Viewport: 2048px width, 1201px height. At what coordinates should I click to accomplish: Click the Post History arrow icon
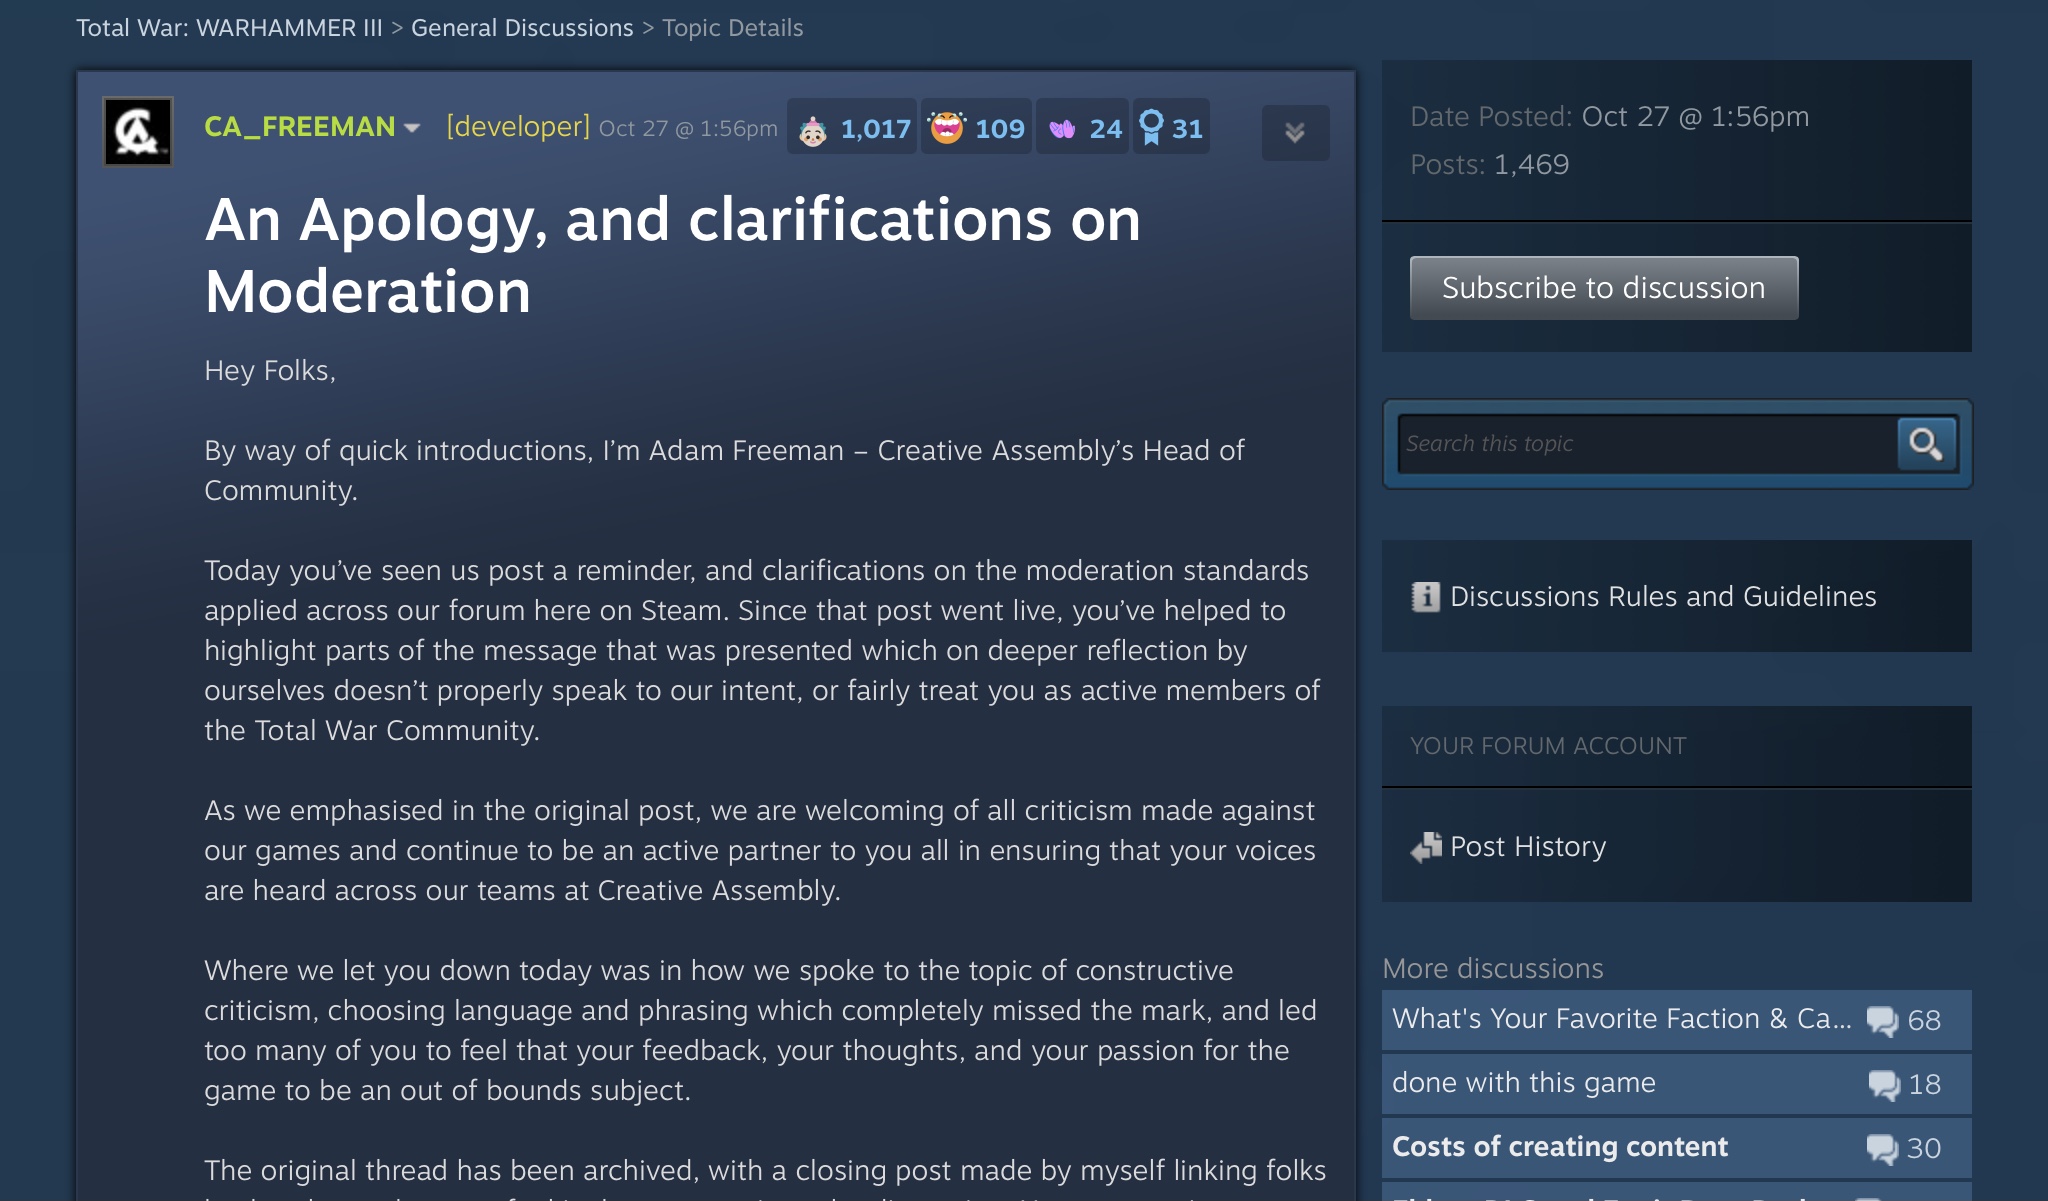[1426, 847]
